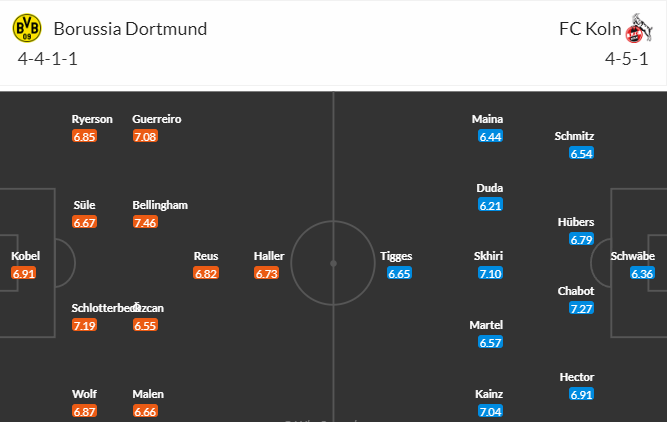This screenshot has height=422, width=667.
Task: Click player Reus in the lineup
Action: (x=206, y=256)
